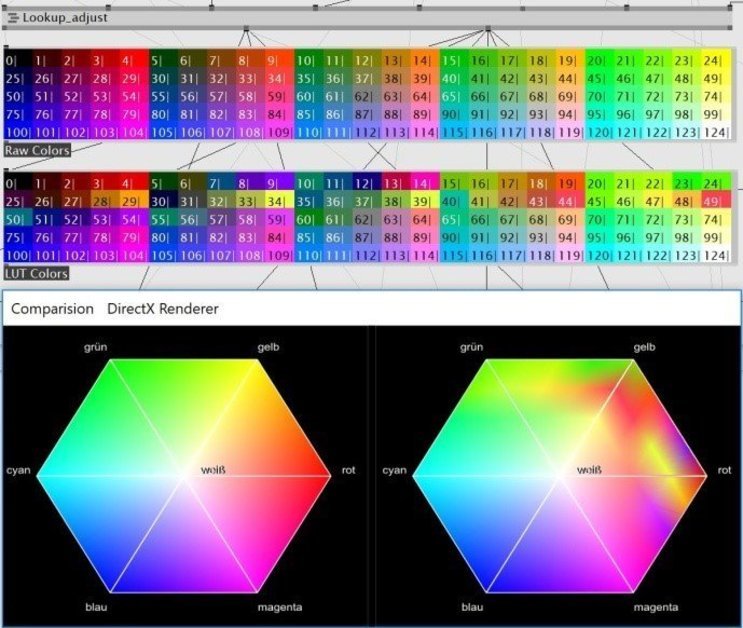Viewport: 743px width, 628px height.
Task: Pick swatch 24 in Raw Colors grid
Action: point(714,61)
